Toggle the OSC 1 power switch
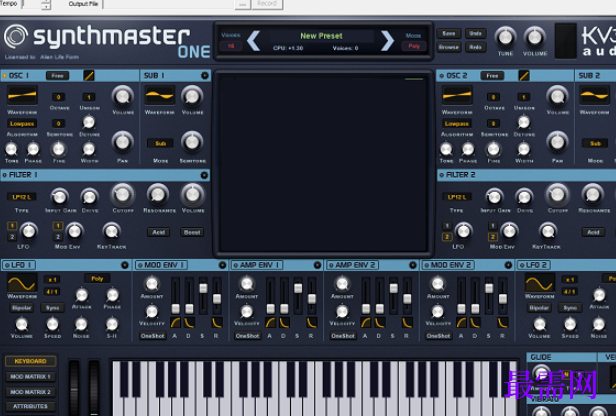The height and width of the screenshot is (416, 616). click(x=5, y=75)
